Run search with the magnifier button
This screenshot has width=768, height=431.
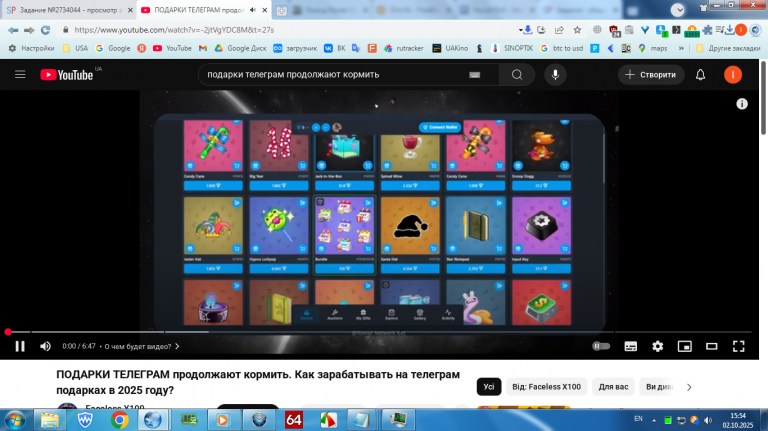tap(517, 74)
